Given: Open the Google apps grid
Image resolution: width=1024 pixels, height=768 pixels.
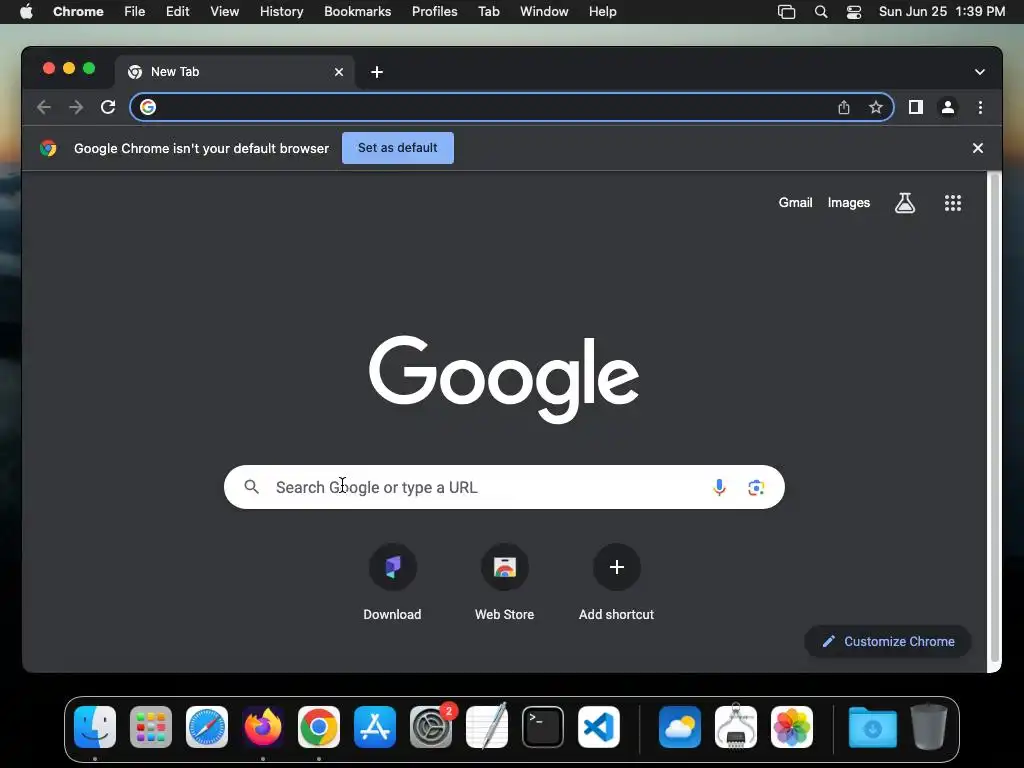Looking at the screenshot, I should tap(953, 203).
